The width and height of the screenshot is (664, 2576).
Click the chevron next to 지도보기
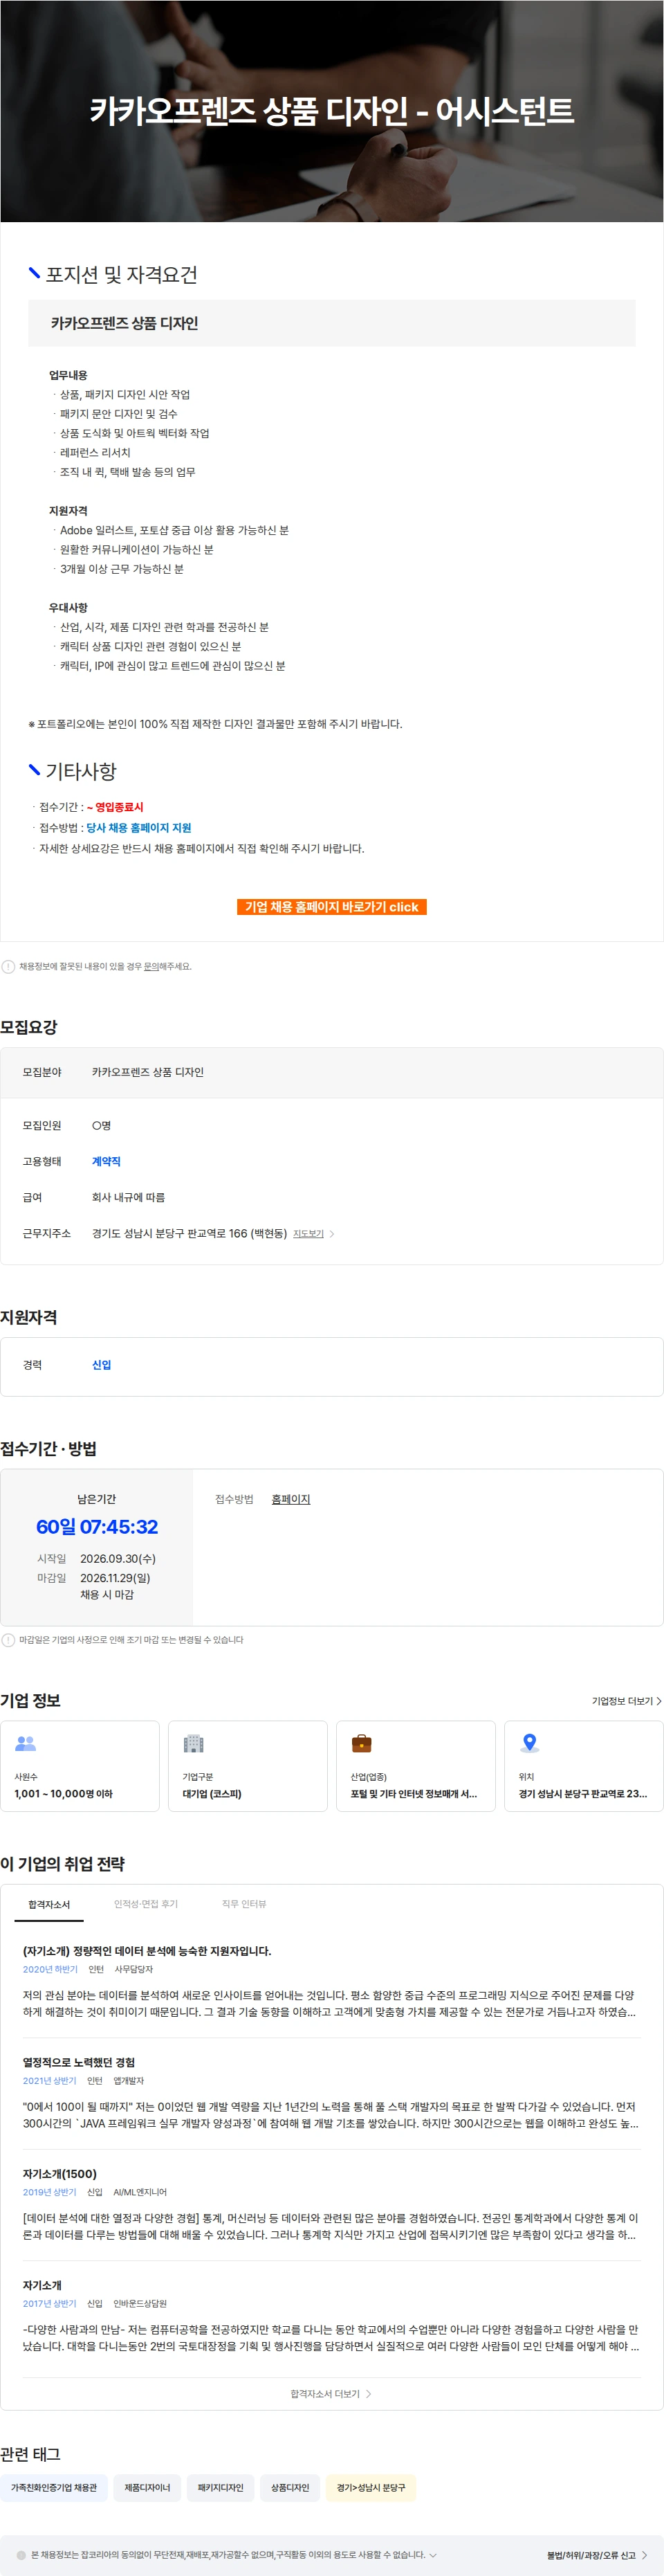click(x=332, y=1233)
